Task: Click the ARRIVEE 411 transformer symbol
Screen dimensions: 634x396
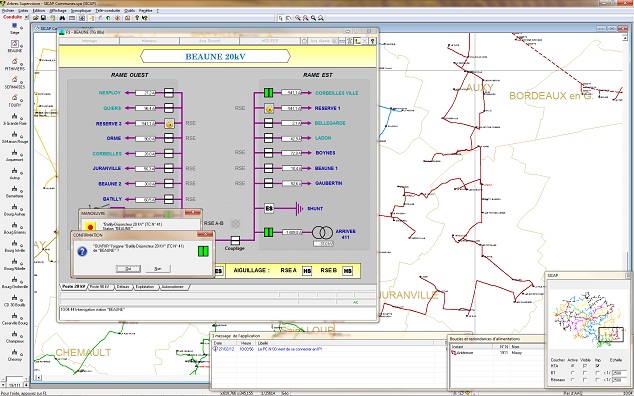Action: coord(323,233)
